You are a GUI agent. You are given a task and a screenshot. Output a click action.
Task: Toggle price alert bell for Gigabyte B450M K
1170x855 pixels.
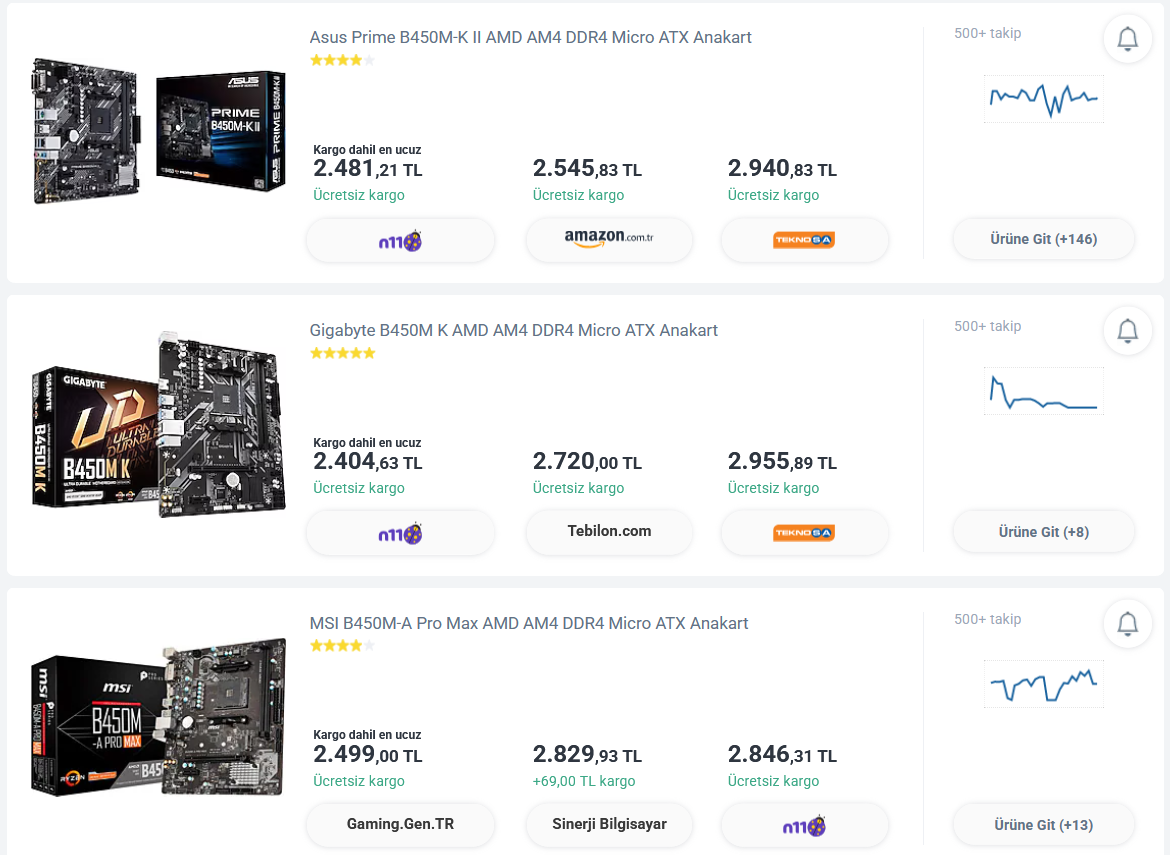(1127, 331)
